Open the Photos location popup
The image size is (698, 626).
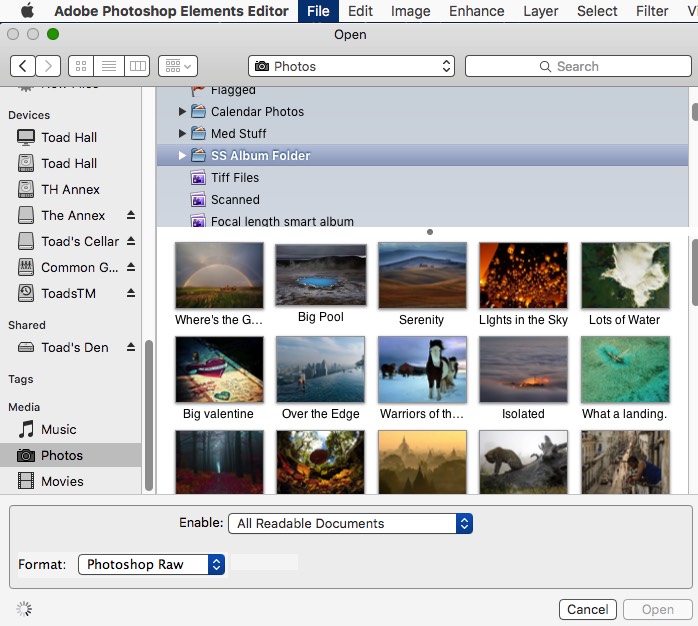351,66
